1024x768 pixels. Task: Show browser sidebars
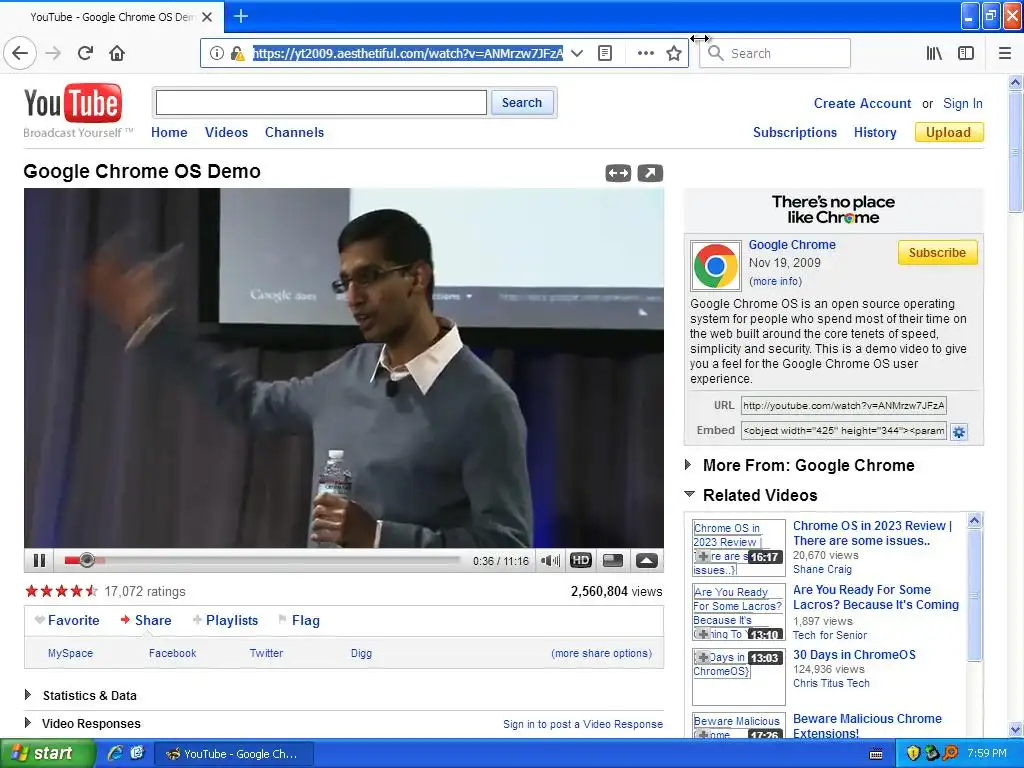[966, 53]
